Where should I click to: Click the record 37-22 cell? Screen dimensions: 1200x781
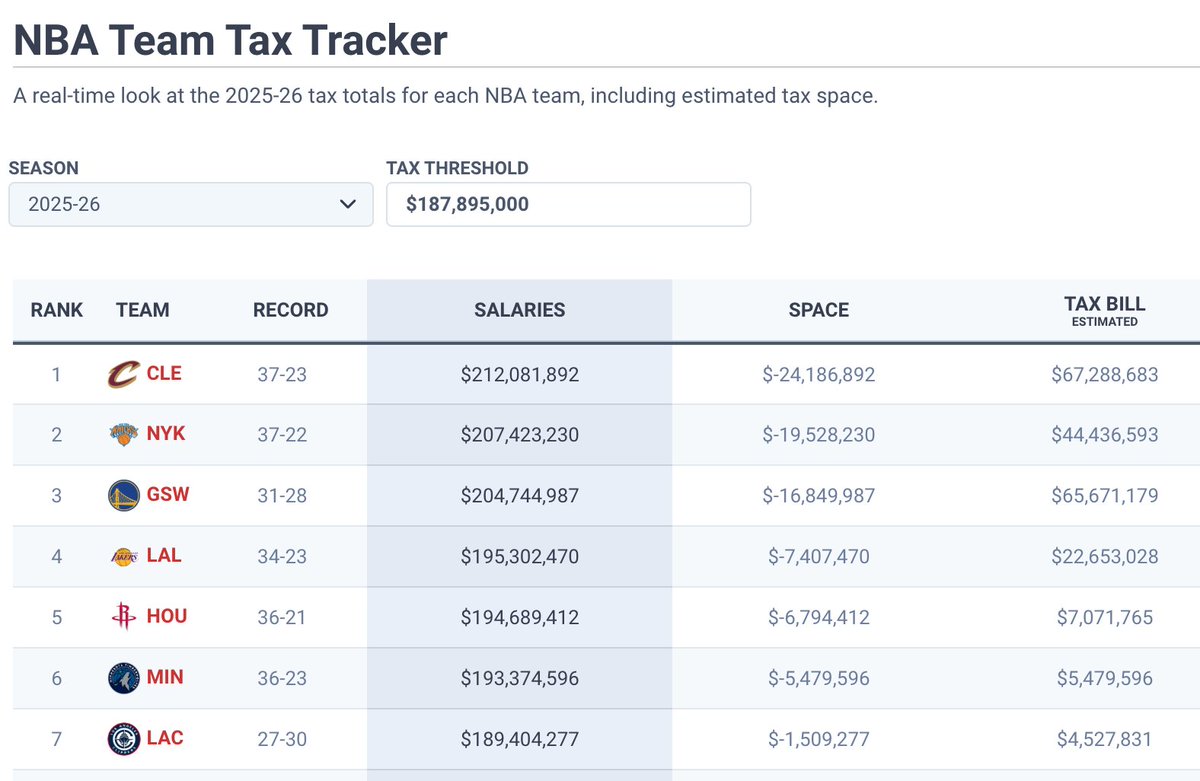[282, 435]
